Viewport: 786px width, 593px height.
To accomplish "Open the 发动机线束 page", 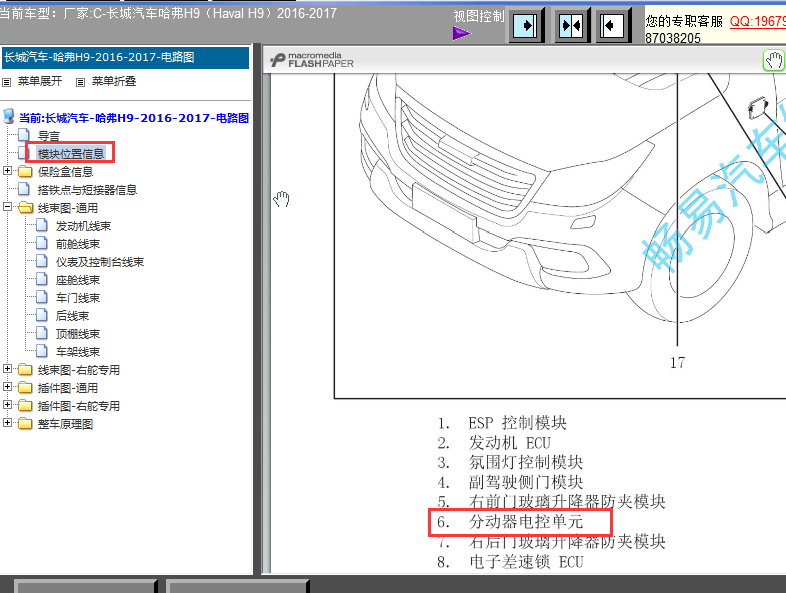I will [x=83, y=226].
